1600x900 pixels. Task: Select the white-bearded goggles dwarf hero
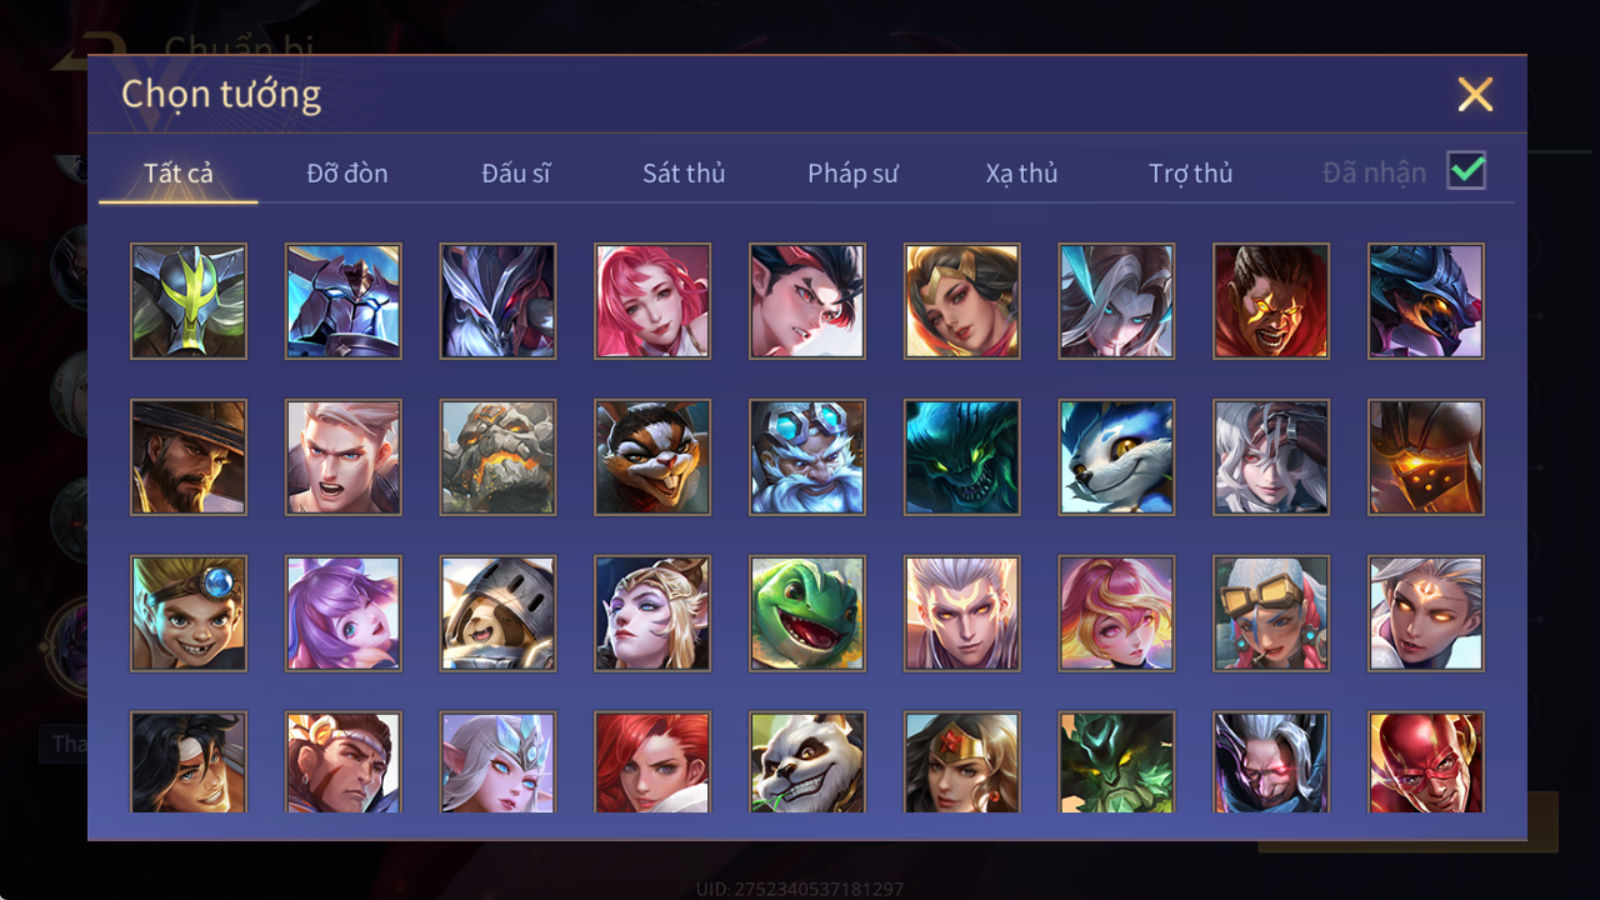(807, 457)
